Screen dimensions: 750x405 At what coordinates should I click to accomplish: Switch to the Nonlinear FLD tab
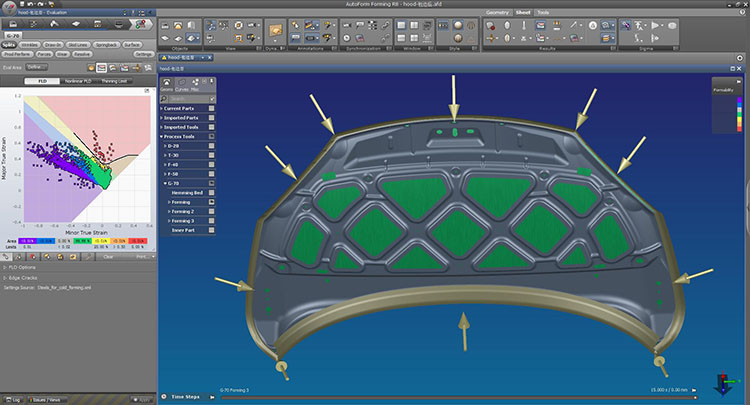[78, 80]
